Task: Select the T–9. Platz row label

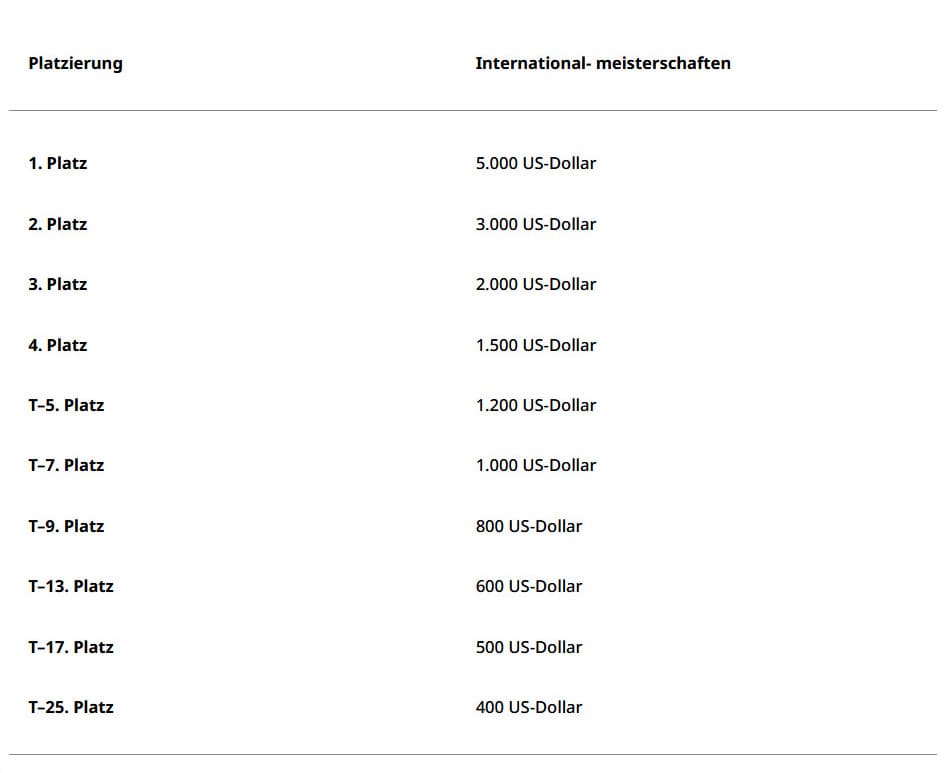Action: pos(66,526)
